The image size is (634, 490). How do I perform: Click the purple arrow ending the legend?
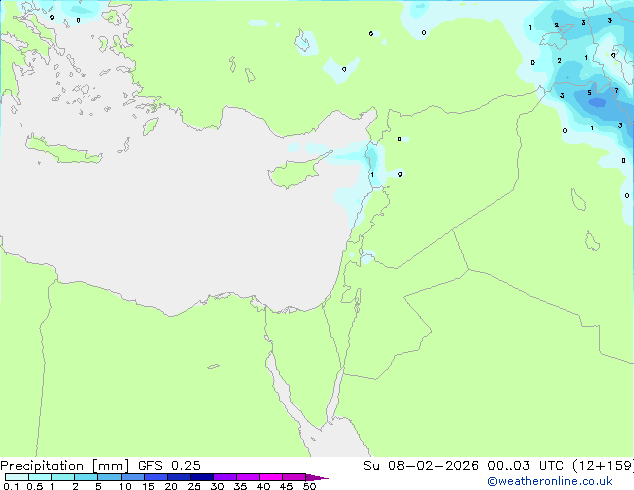(x=317, y=477)
